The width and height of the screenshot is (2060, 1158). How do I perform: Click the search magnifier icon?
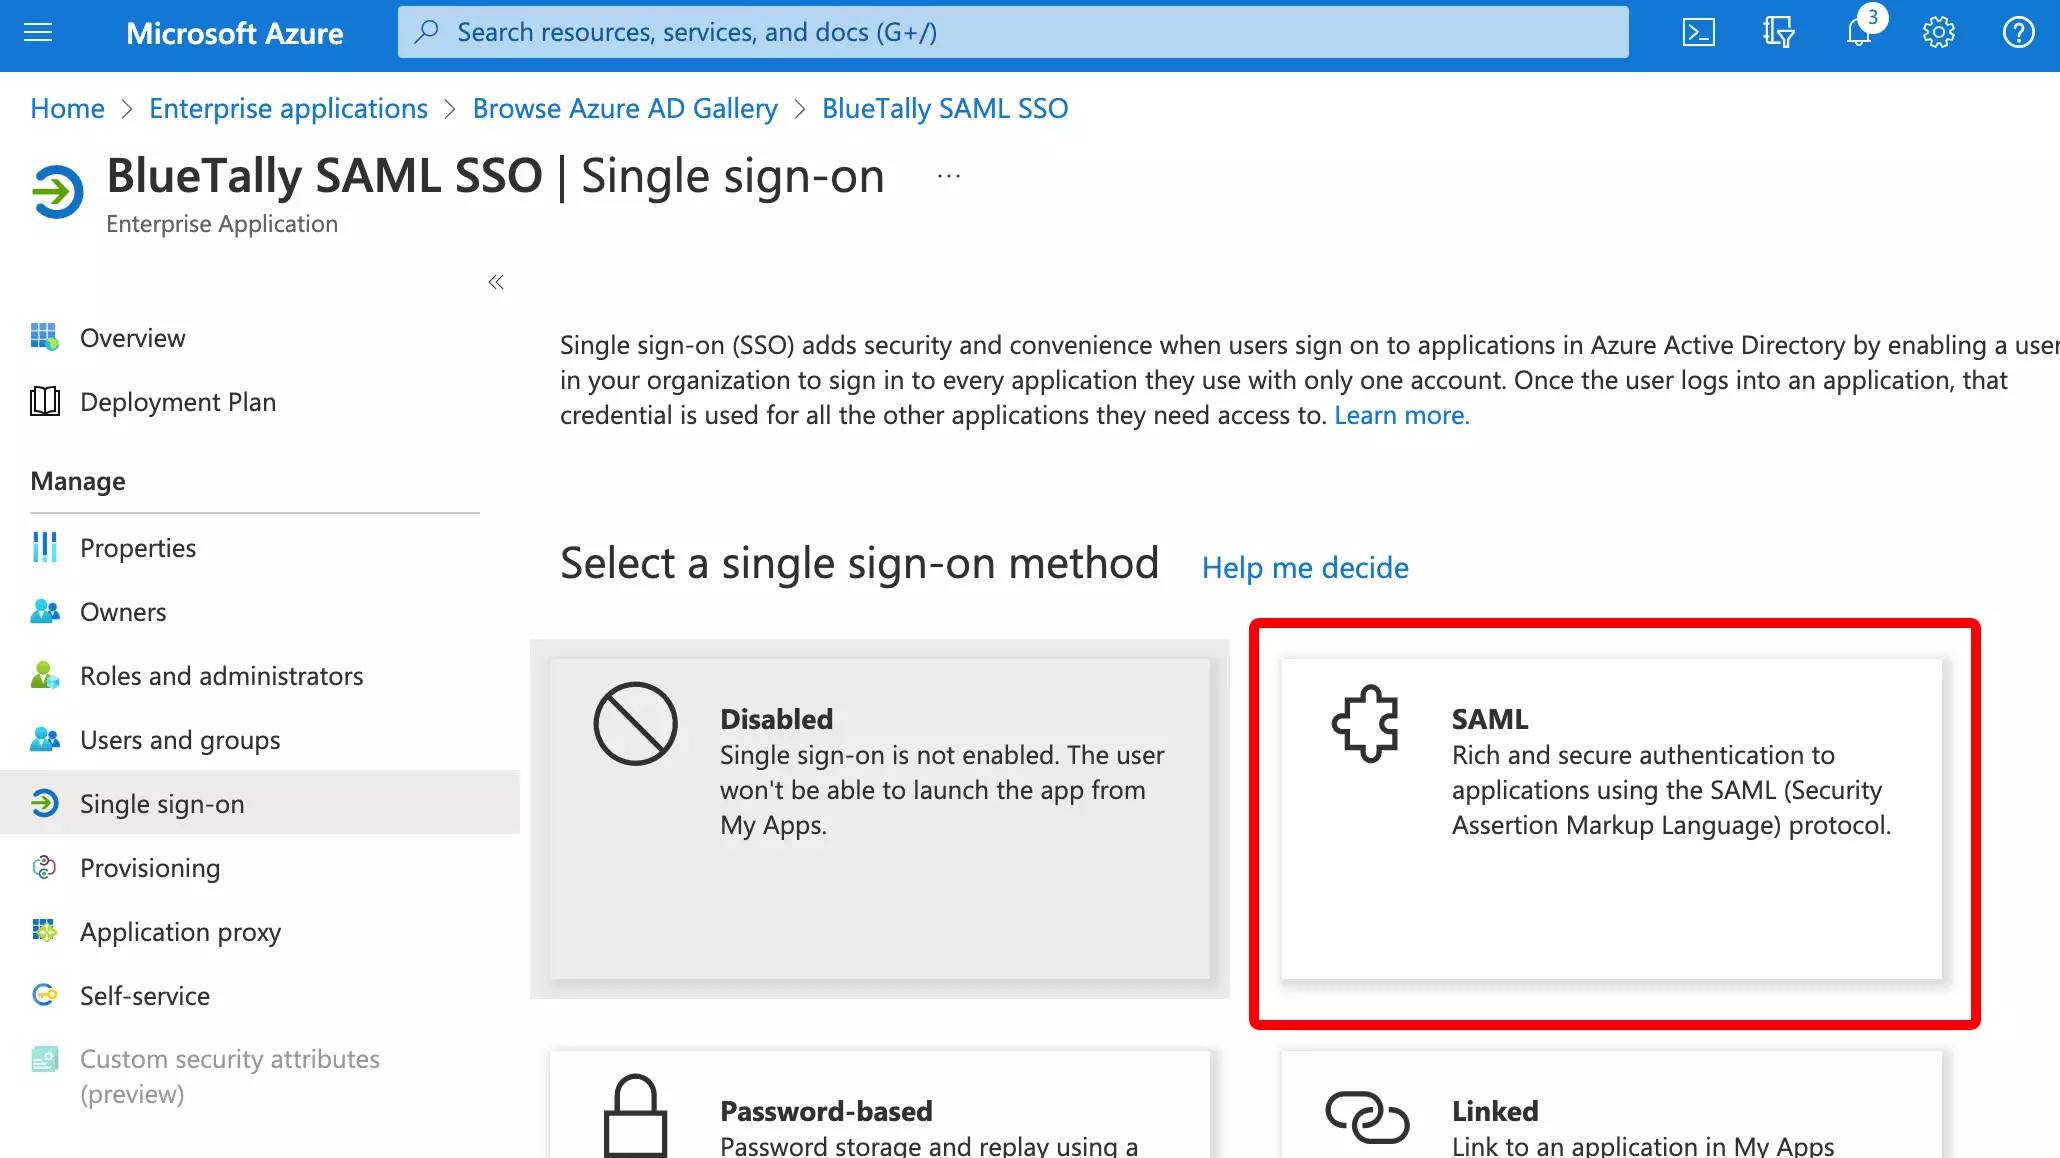click(427, 32)
